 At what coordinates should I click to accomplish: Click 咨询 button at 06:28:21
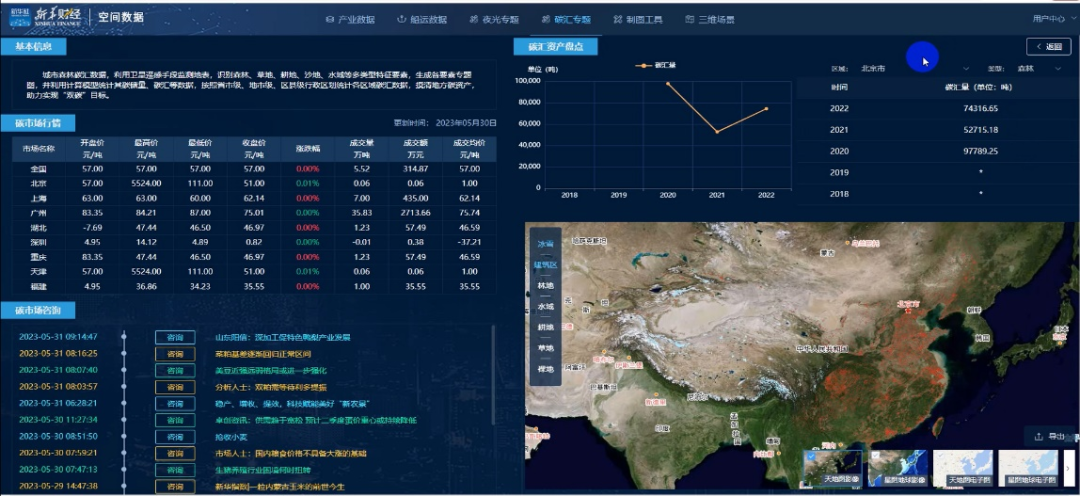point(175,404)
